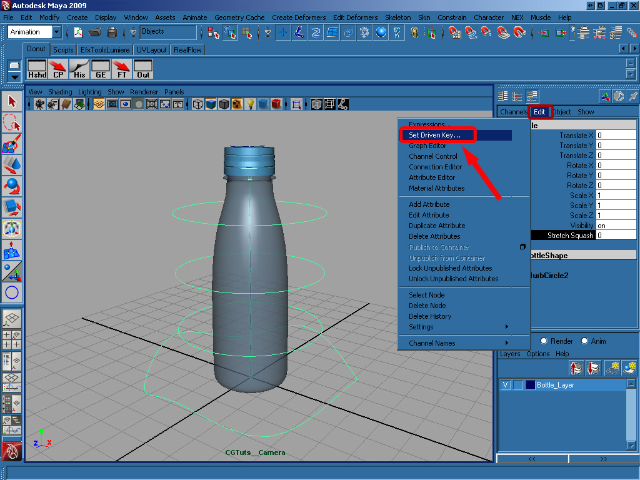Select the arrow Select tool
This screenshot has height=480, width=640.
point(12,102)
